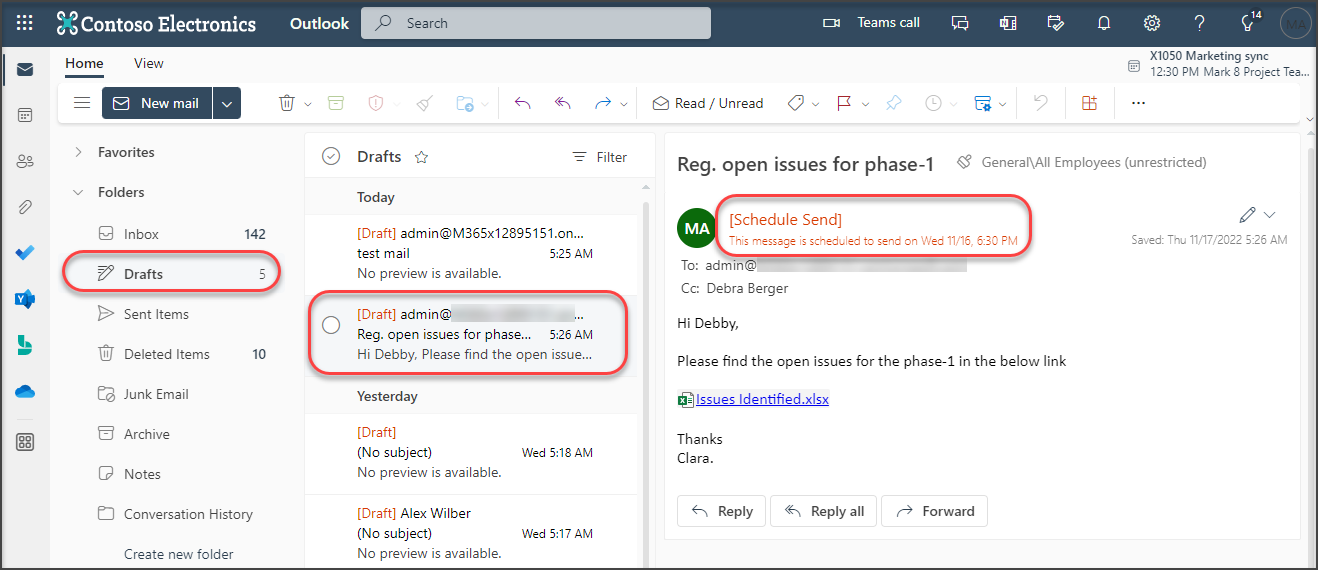Click the Archive icon in toolbar

point(335,103)
